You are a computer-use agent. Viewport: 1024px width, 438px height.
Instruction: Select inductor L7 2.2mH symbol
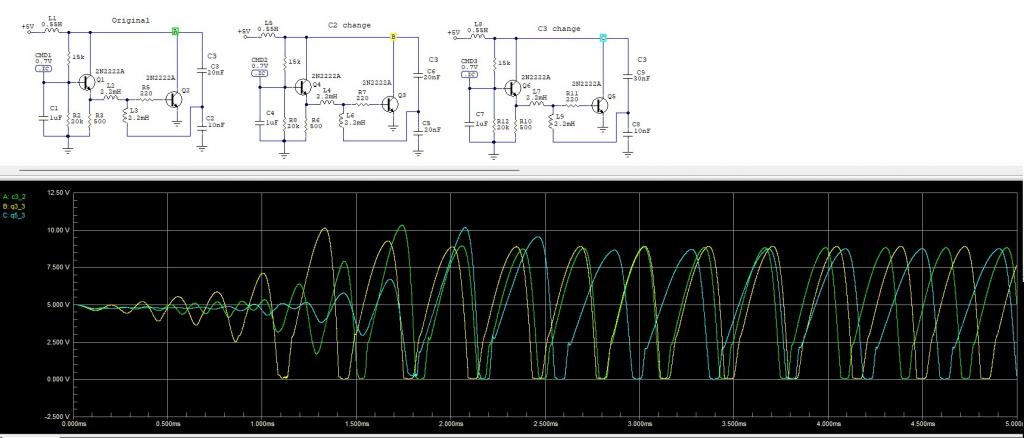click(x=537, y=105)
